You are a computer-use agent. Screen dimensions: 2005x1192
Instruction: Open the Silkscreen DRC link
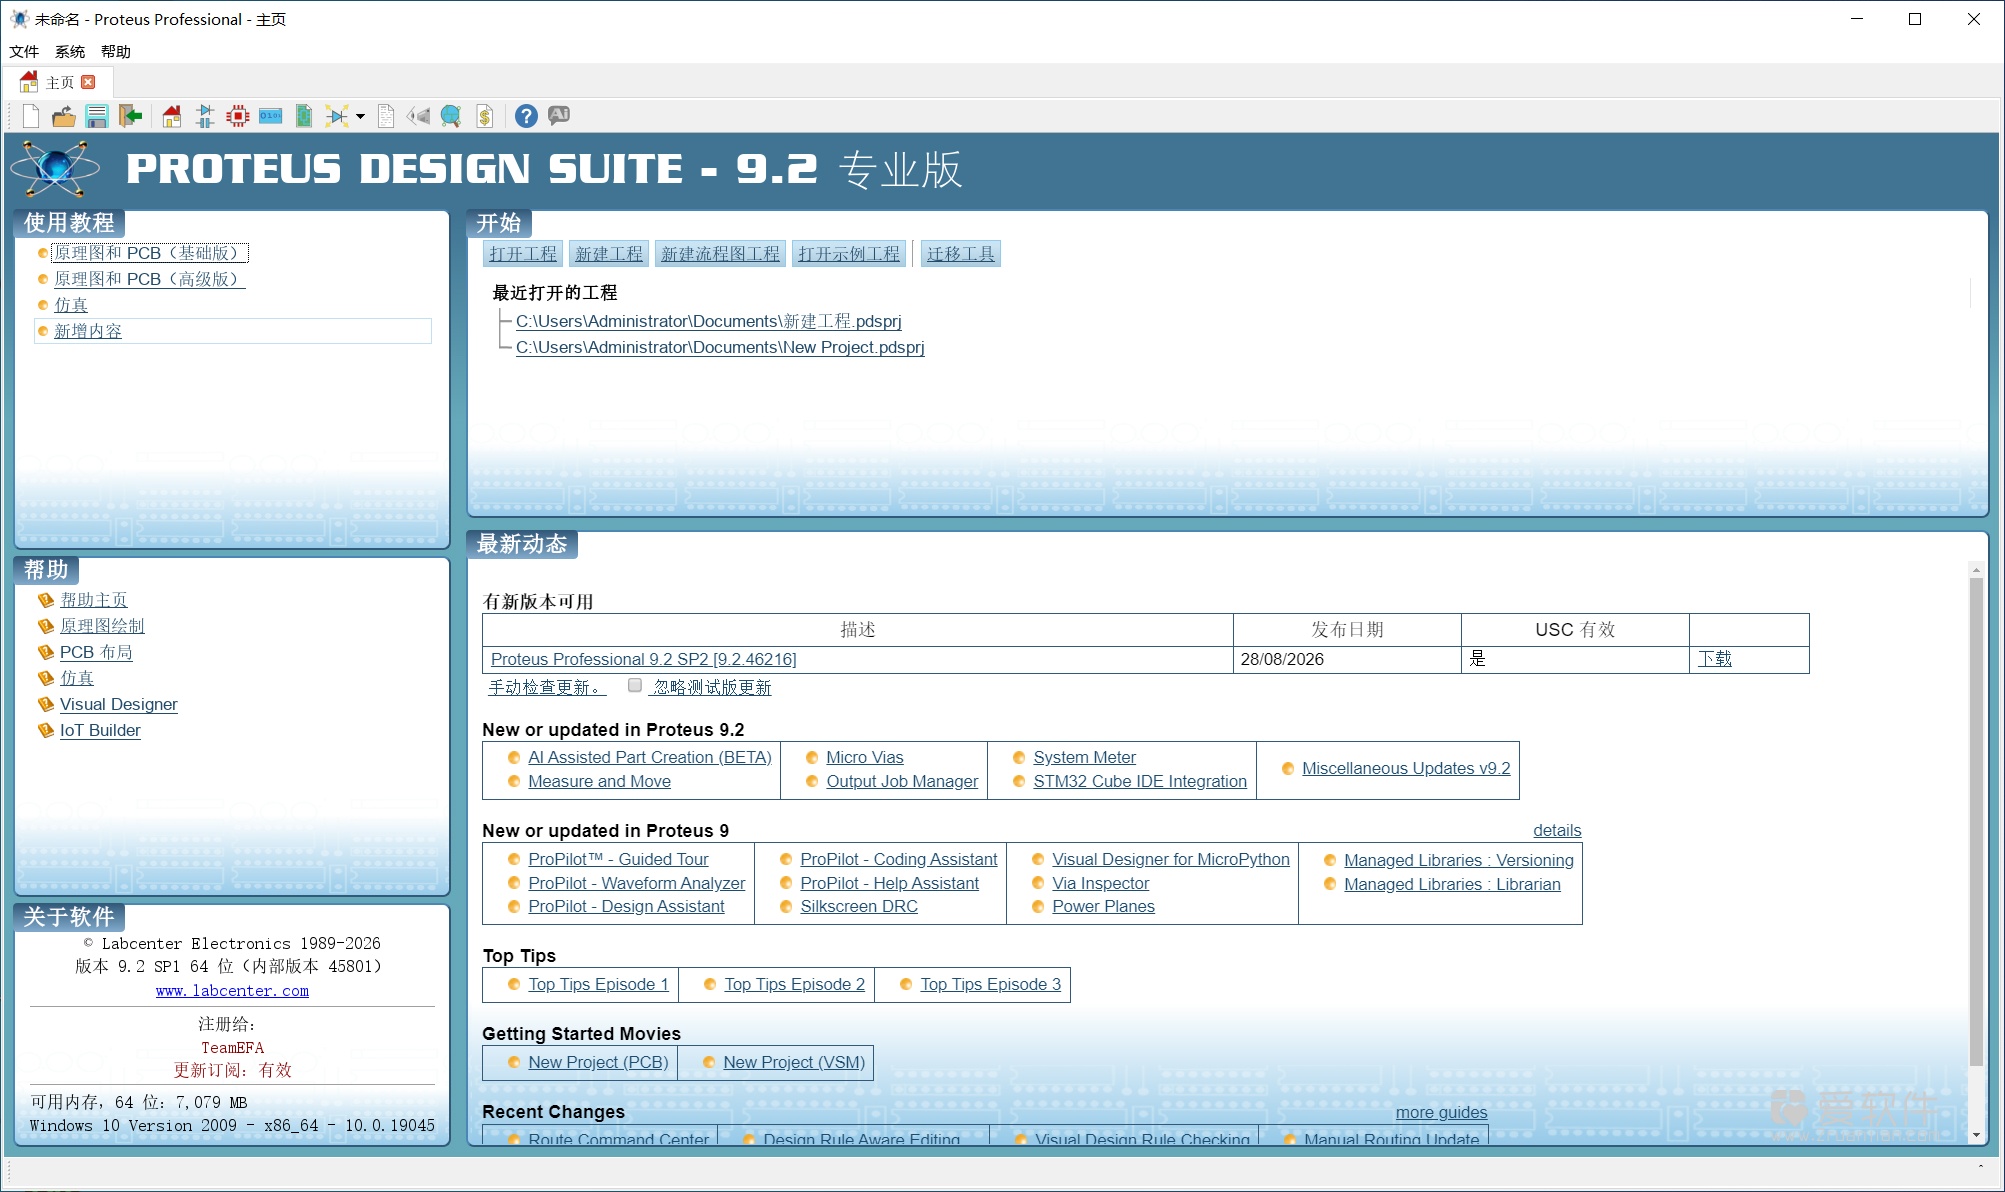(859, 906)
